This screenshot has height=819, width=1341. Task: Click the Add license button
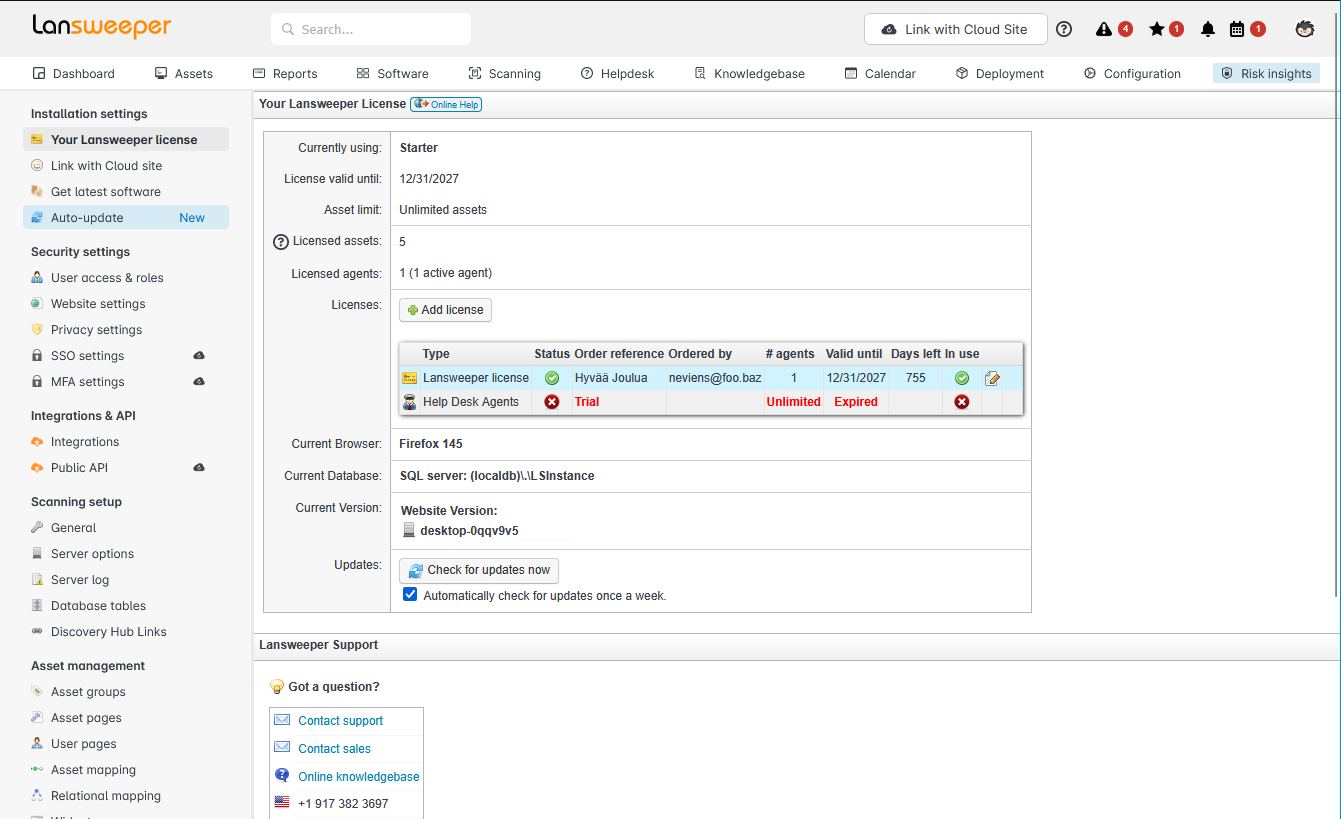coord(445,310)
